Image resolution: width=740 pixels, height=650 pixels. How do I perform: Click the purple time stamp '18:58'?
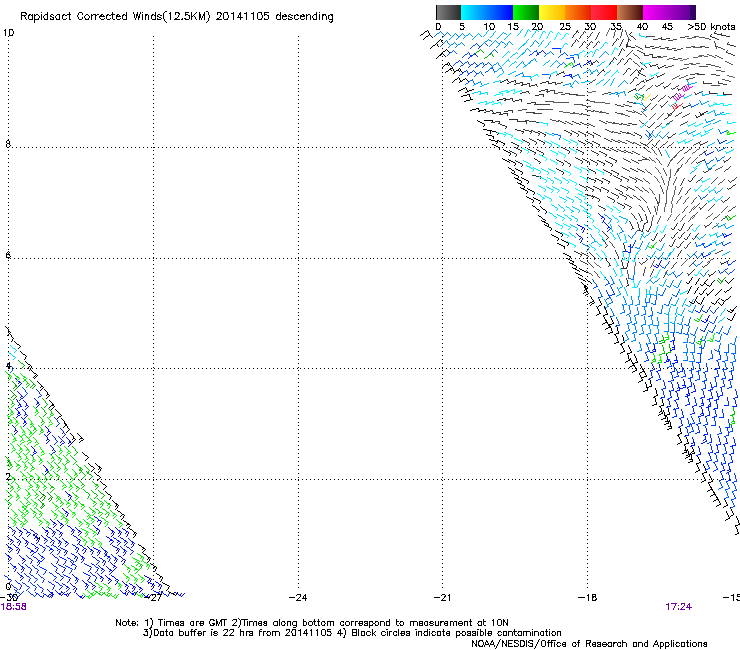pos(14,607)
